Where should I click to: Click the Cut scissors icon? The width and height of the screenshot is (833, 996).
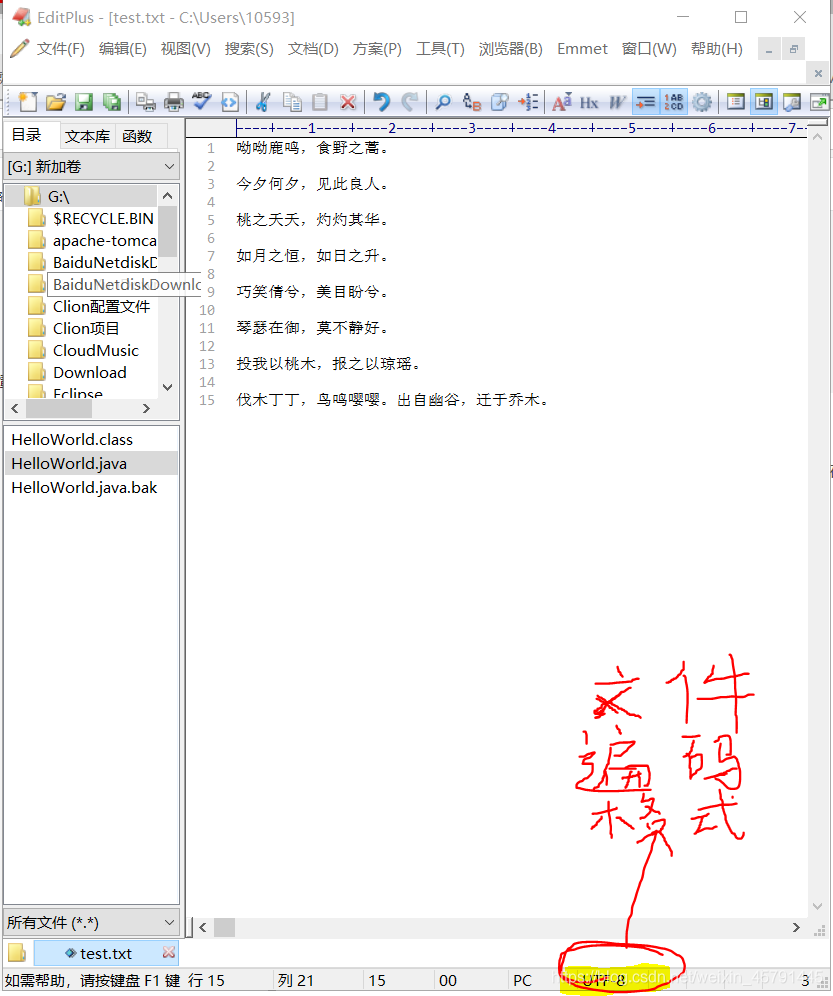[x=263, y=102]
